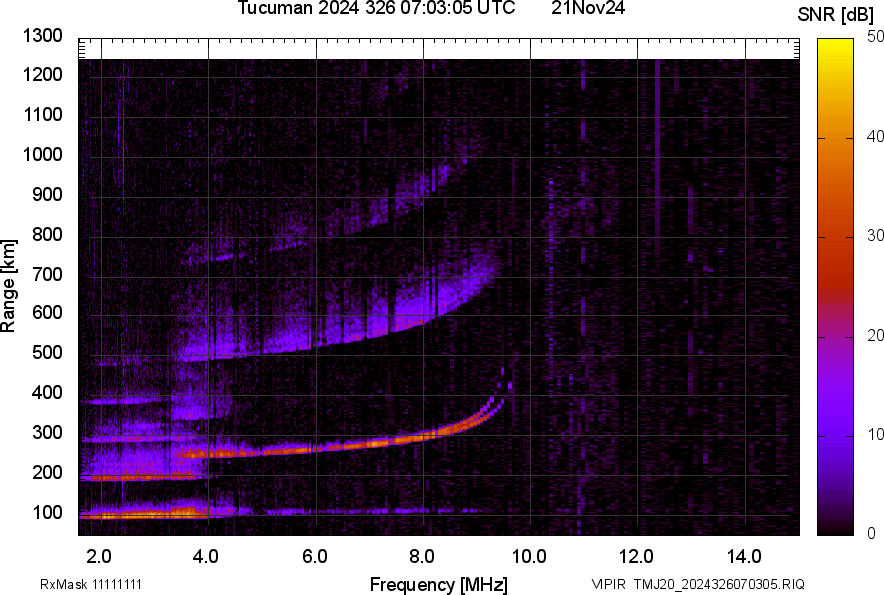Click the colorbar value "10"
Screen dimensions: 884x595
click(x=876, y=435)
